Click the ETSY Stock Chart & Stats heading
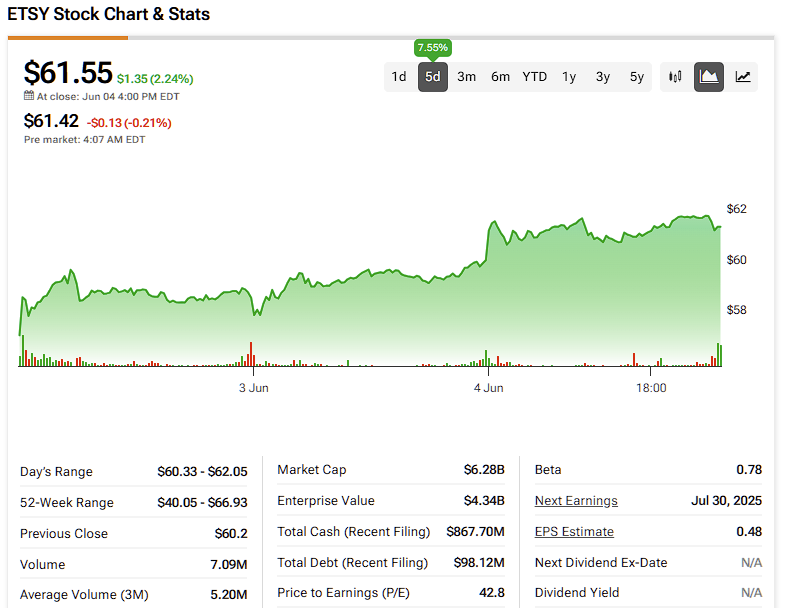 (x=109, y=14)
